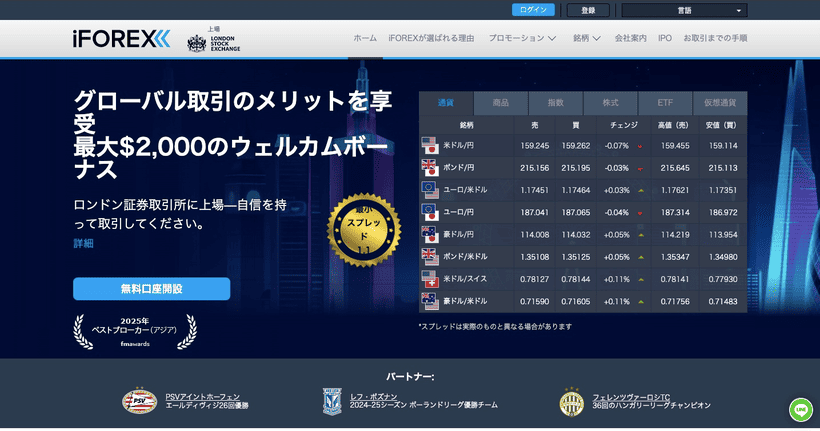This screenshot has width=820, height=431.
Task: Click the up arrow for 米ドル/スイス
Action: coord(640,280)
